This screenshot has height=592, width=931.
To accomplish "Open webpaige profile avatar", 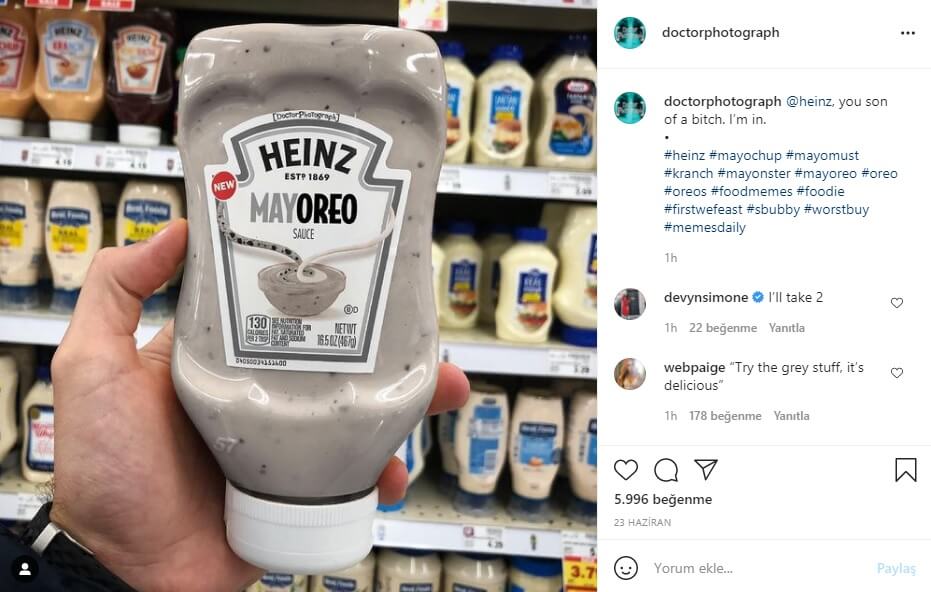I will coord(629,374).
